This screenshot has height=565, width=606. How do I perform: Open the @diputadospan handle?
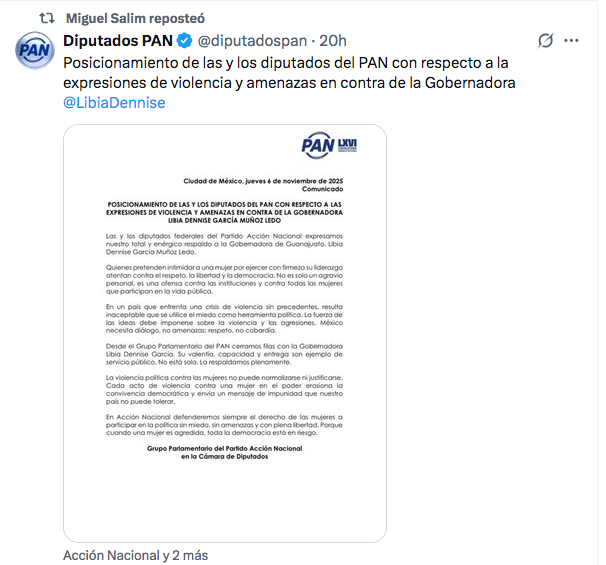point(252,41)
